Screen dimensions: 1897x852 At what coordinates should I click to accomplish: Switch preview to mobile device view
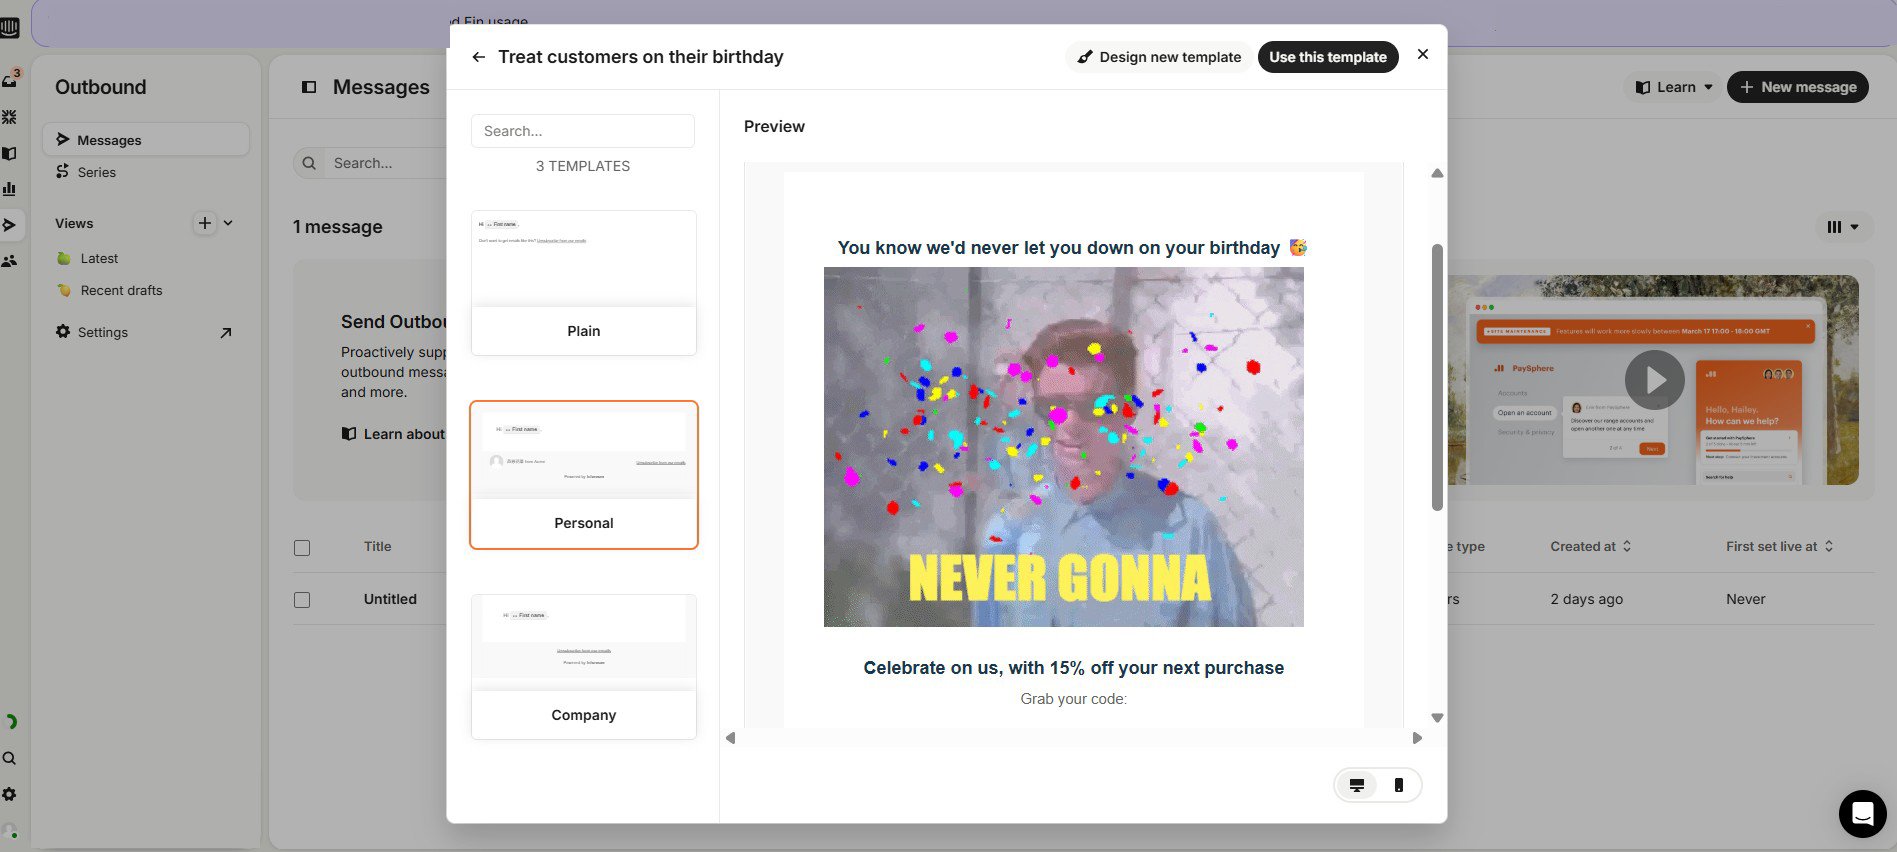1398,785
